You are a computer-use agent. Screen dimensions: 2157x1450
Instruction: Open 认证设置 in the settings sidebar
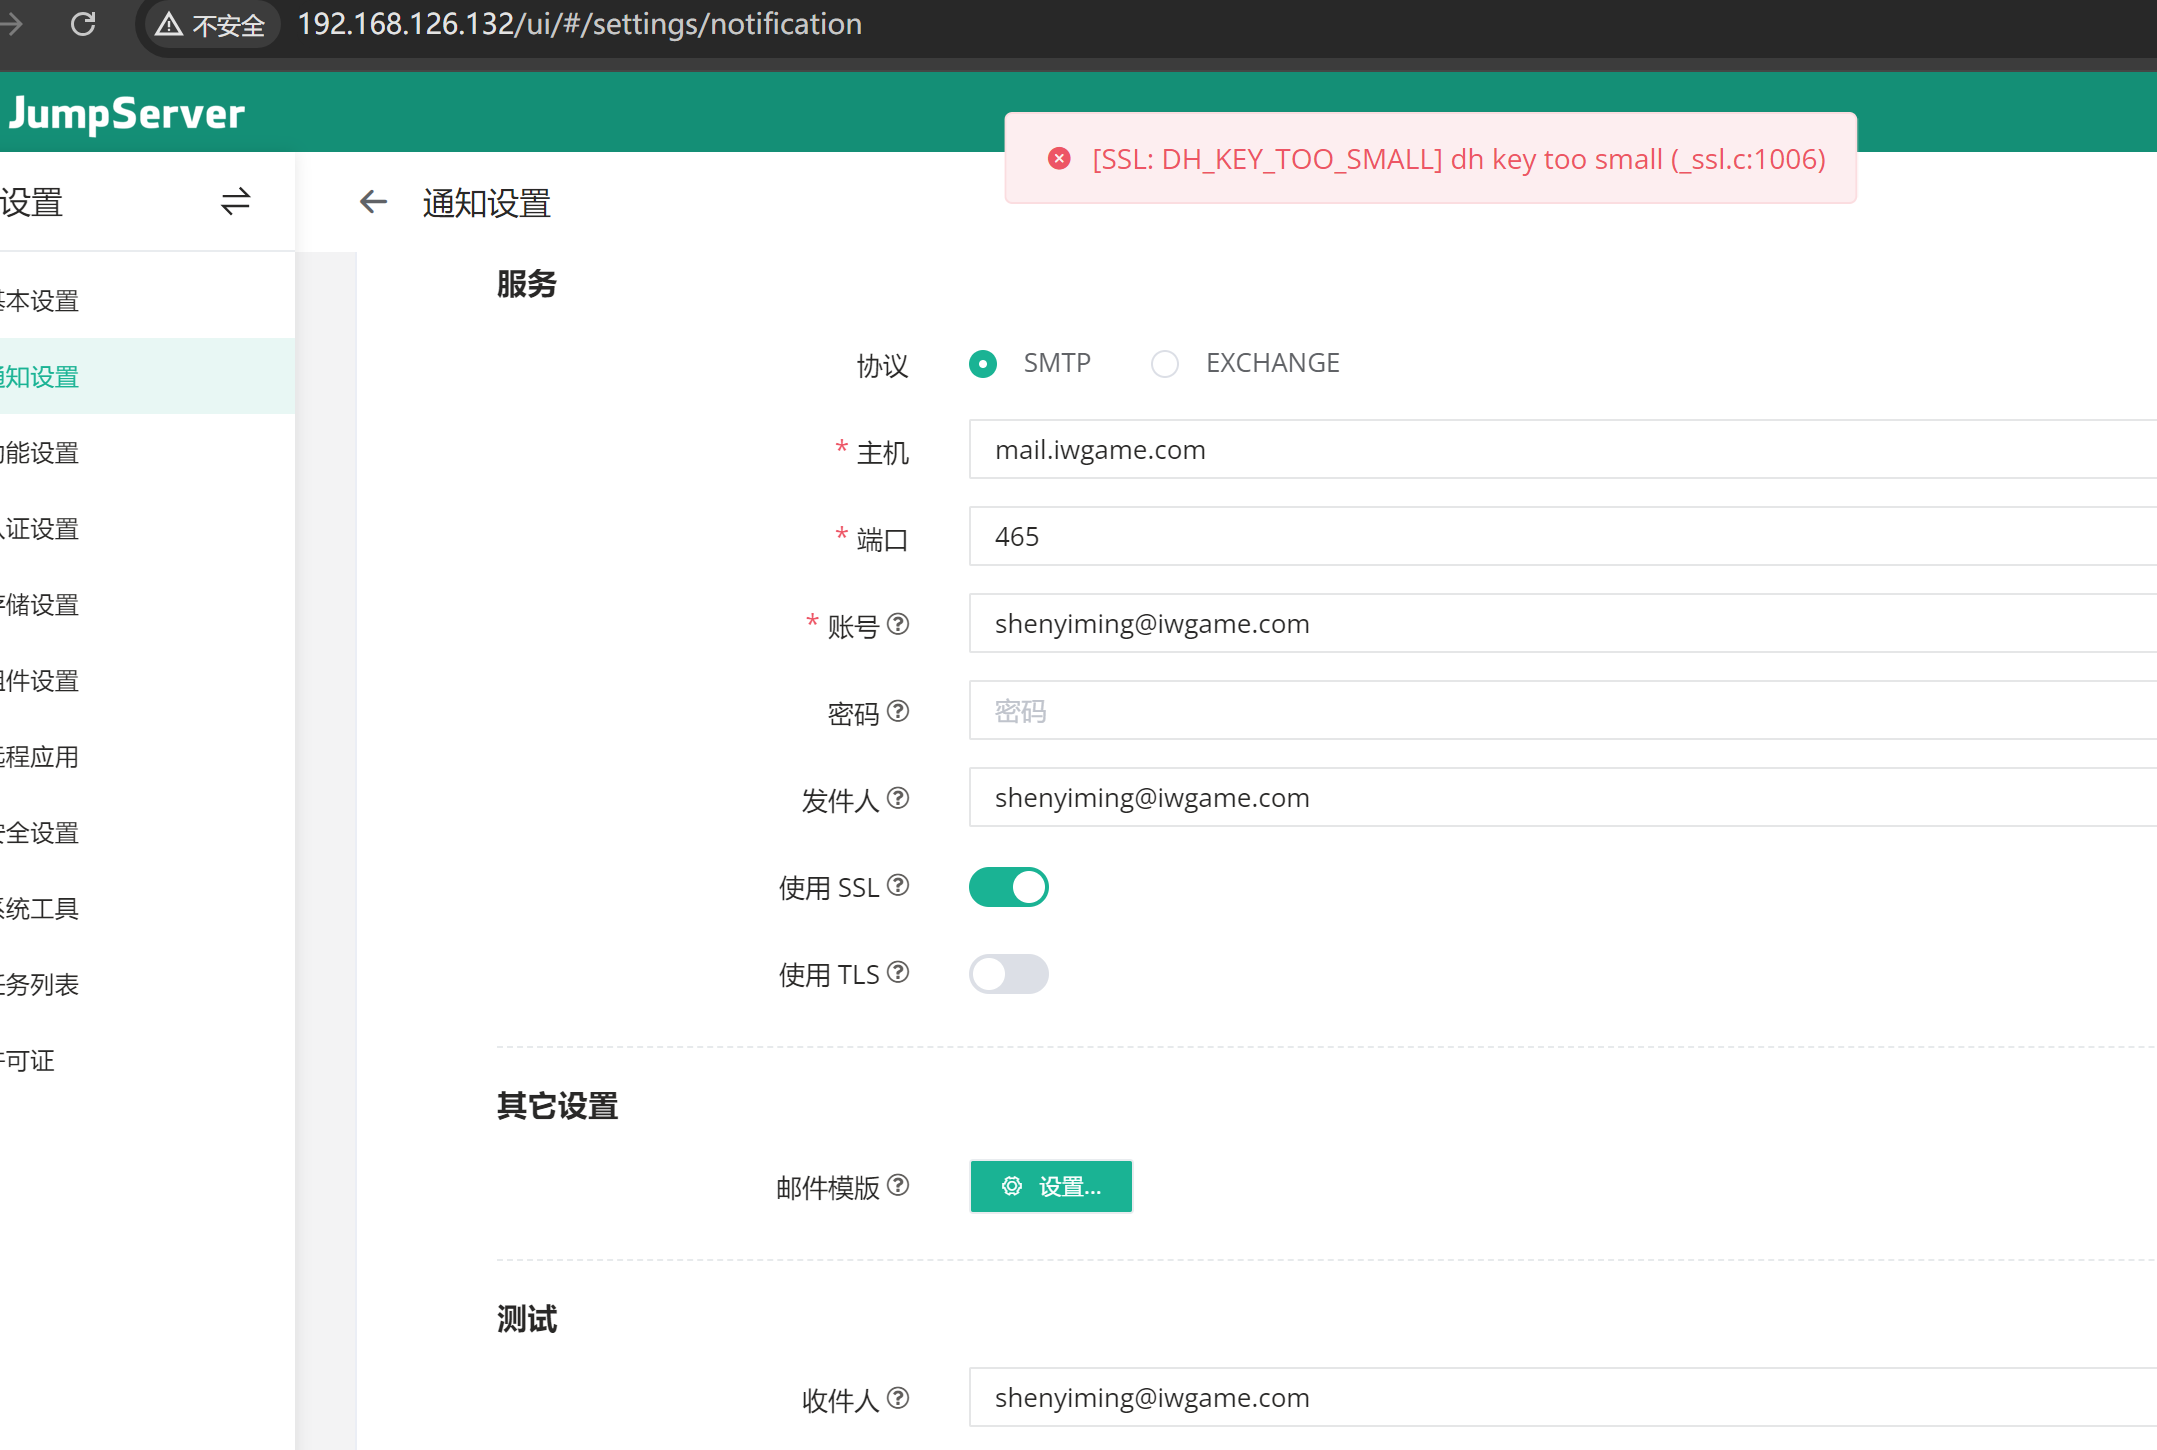click(x=40, y=529)
